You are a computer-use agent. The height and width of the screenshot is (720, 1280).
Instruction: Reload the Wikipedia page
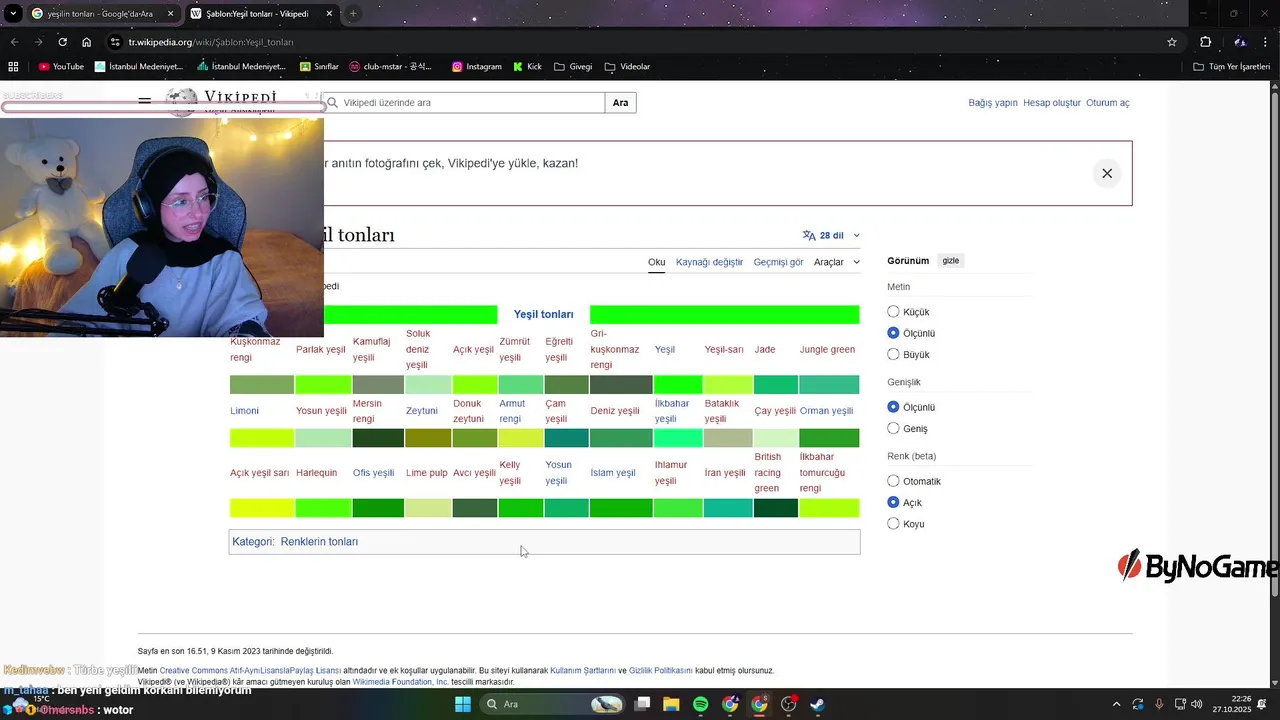[62, 42]
